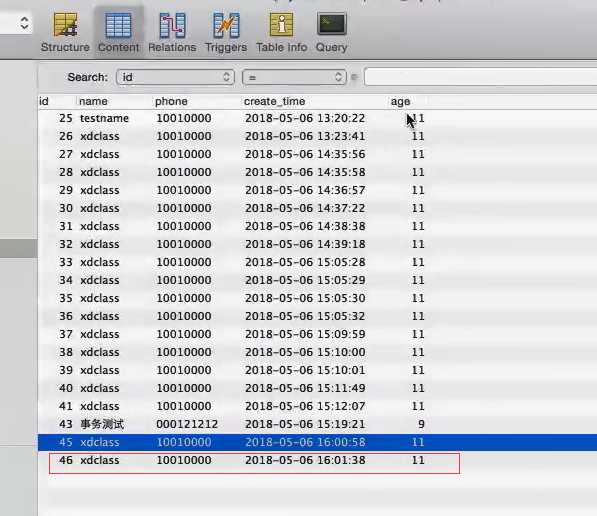Select timestamp 2018-05-06 15:05:30
The width and height of the screenshot is (597, 516).
click(x=305, y=298)
